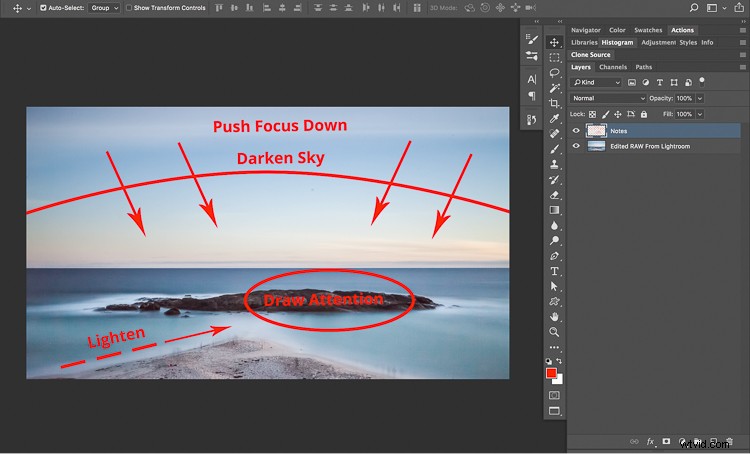Toggle lock image pixels brush icon
750x454 pixels.
tap(606, 114)
